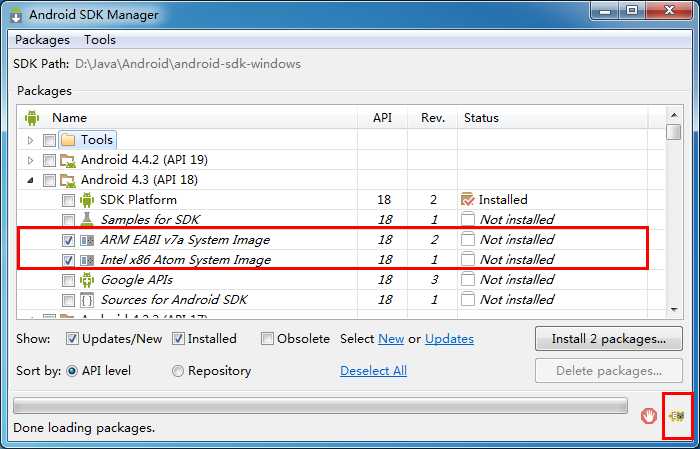700x449 pixels.
Task: Toggle the Installed show filter
Action: click(178, 339)
